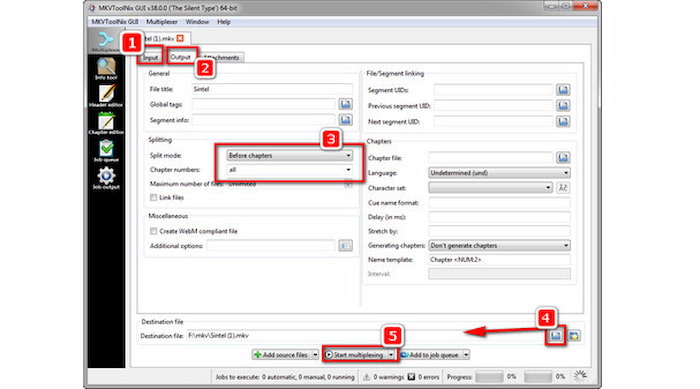Click the Global tags field
Image resolution: width=700 pixels, height=389 pixels.
[x=263, y=104]
